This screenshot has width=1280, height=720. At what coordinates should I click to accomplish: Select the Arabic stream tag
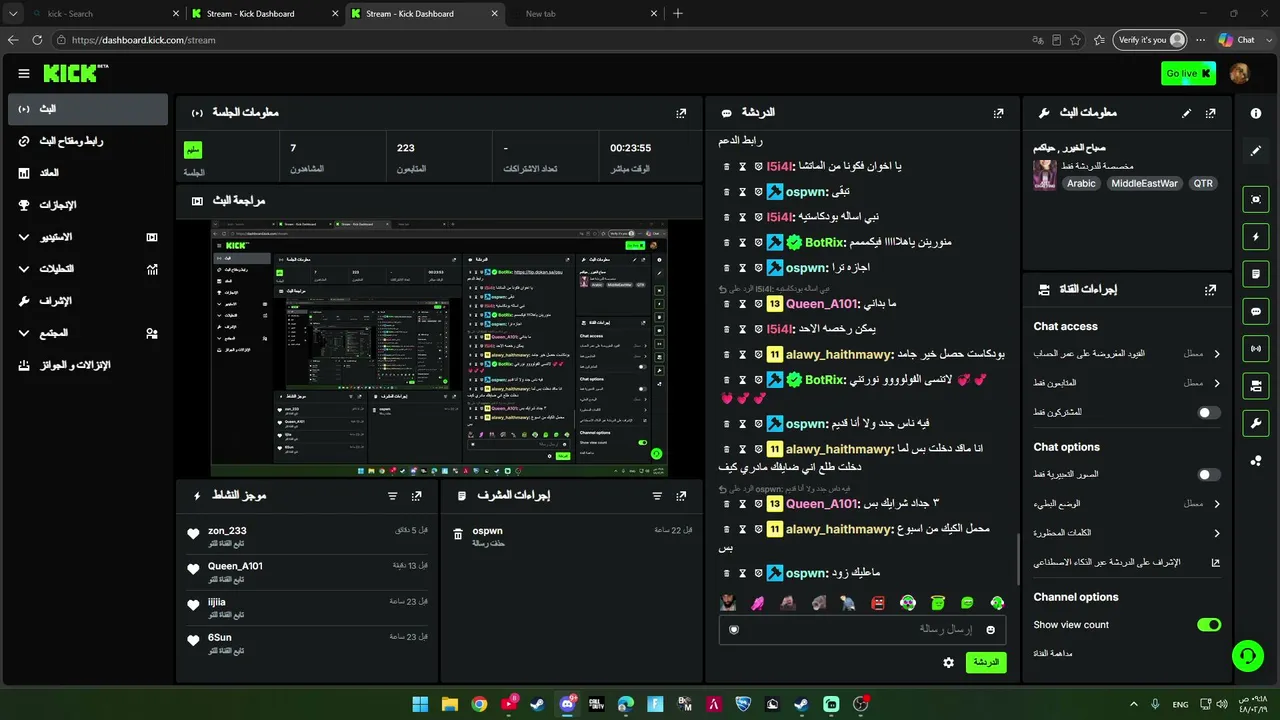[x=1081, y=184]
